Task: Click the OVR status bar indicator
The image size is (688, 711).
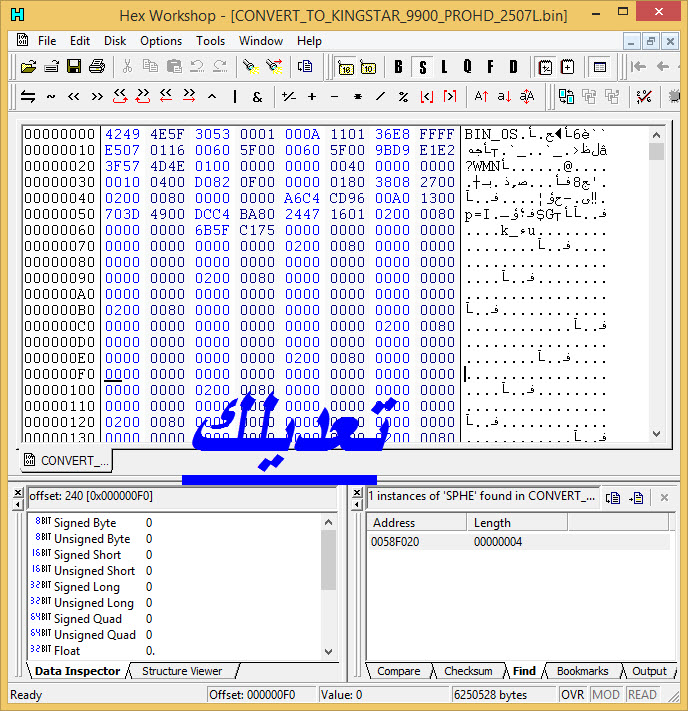Action: tap(572, 695)
